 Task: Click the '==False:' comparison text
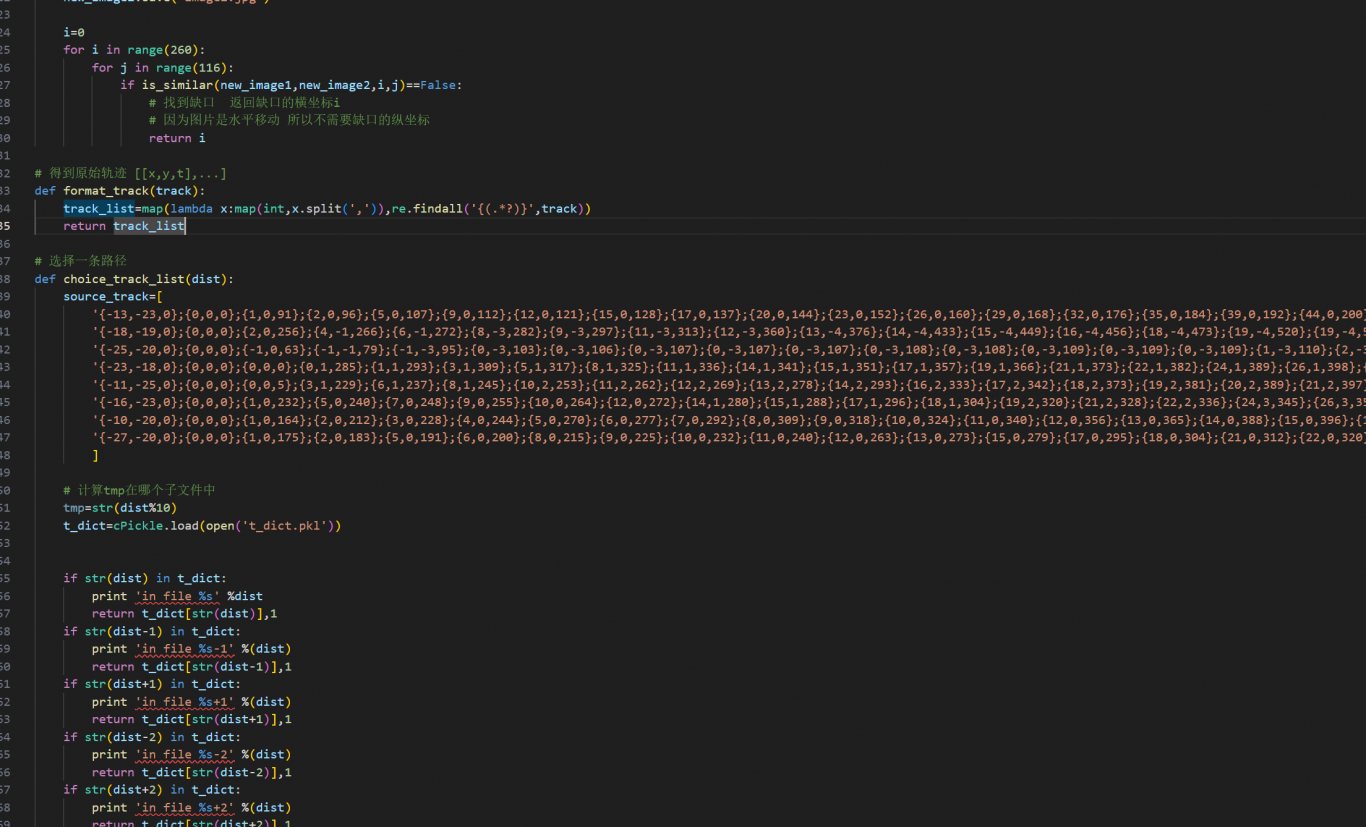coord(434,85)
